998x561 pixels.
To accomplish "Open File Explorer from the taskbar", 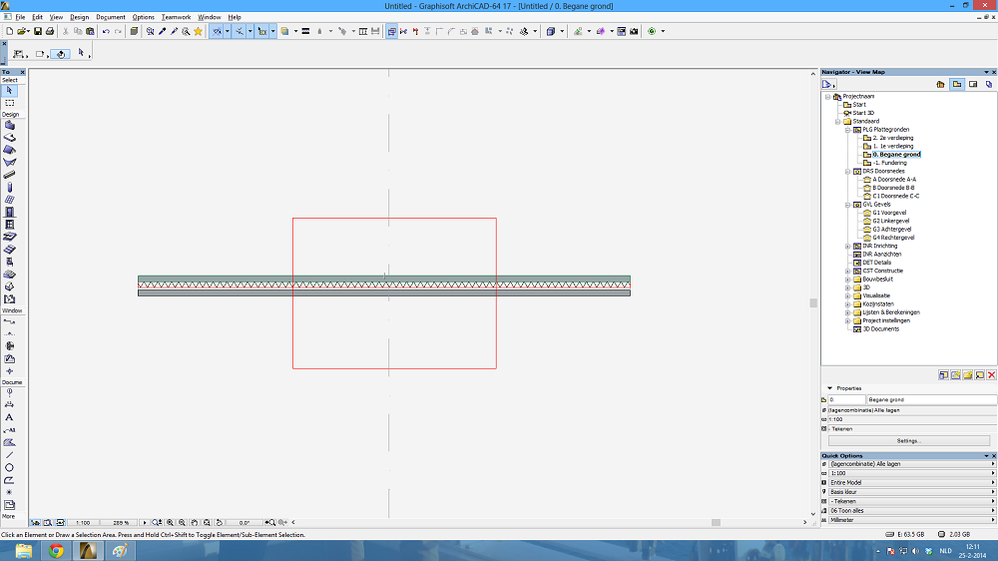I will (24, 551).
